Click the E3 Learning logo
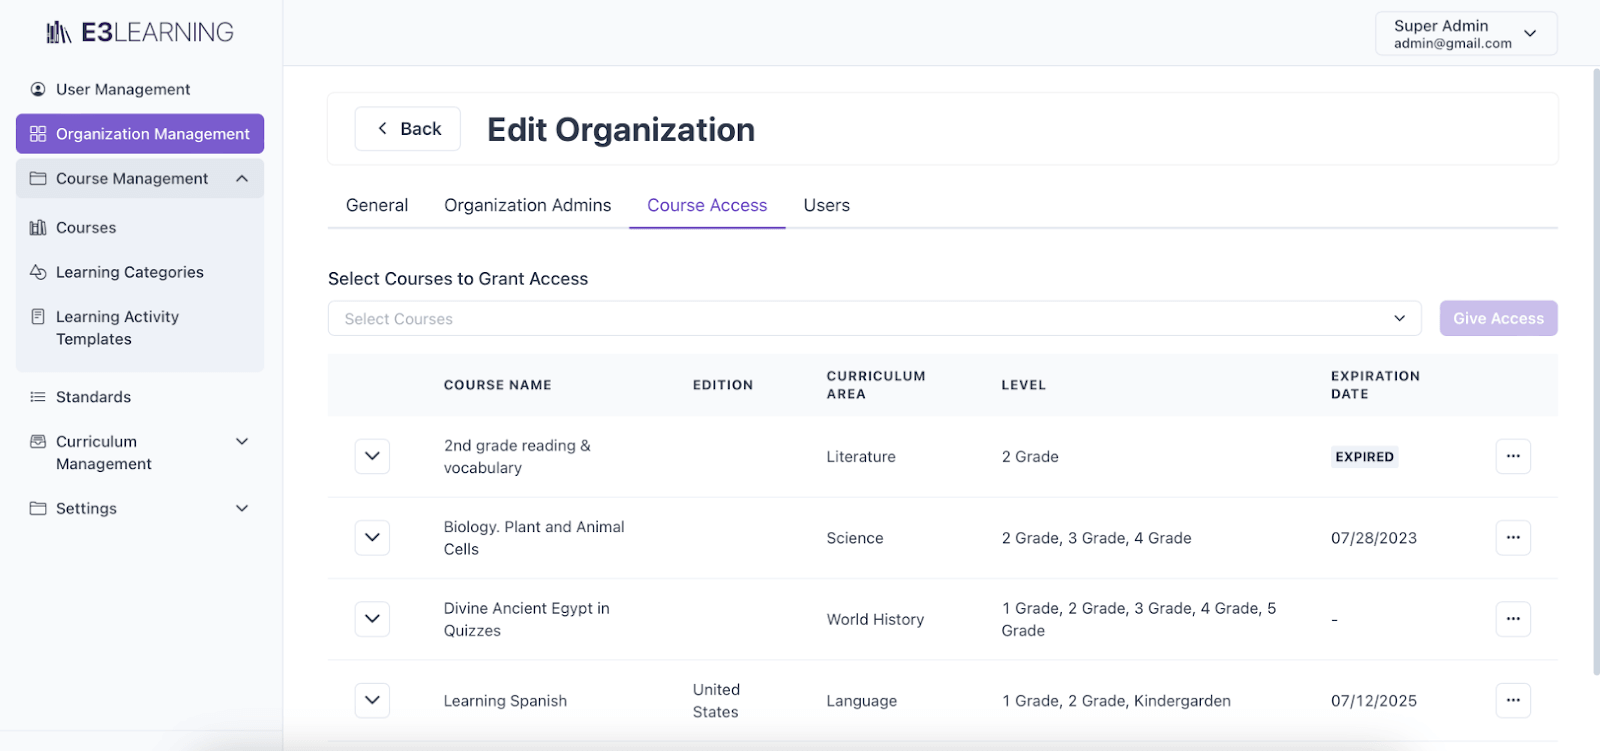The width and height of the screenshot is (1600, 751). pyautogui.click(x=140, y=33)
